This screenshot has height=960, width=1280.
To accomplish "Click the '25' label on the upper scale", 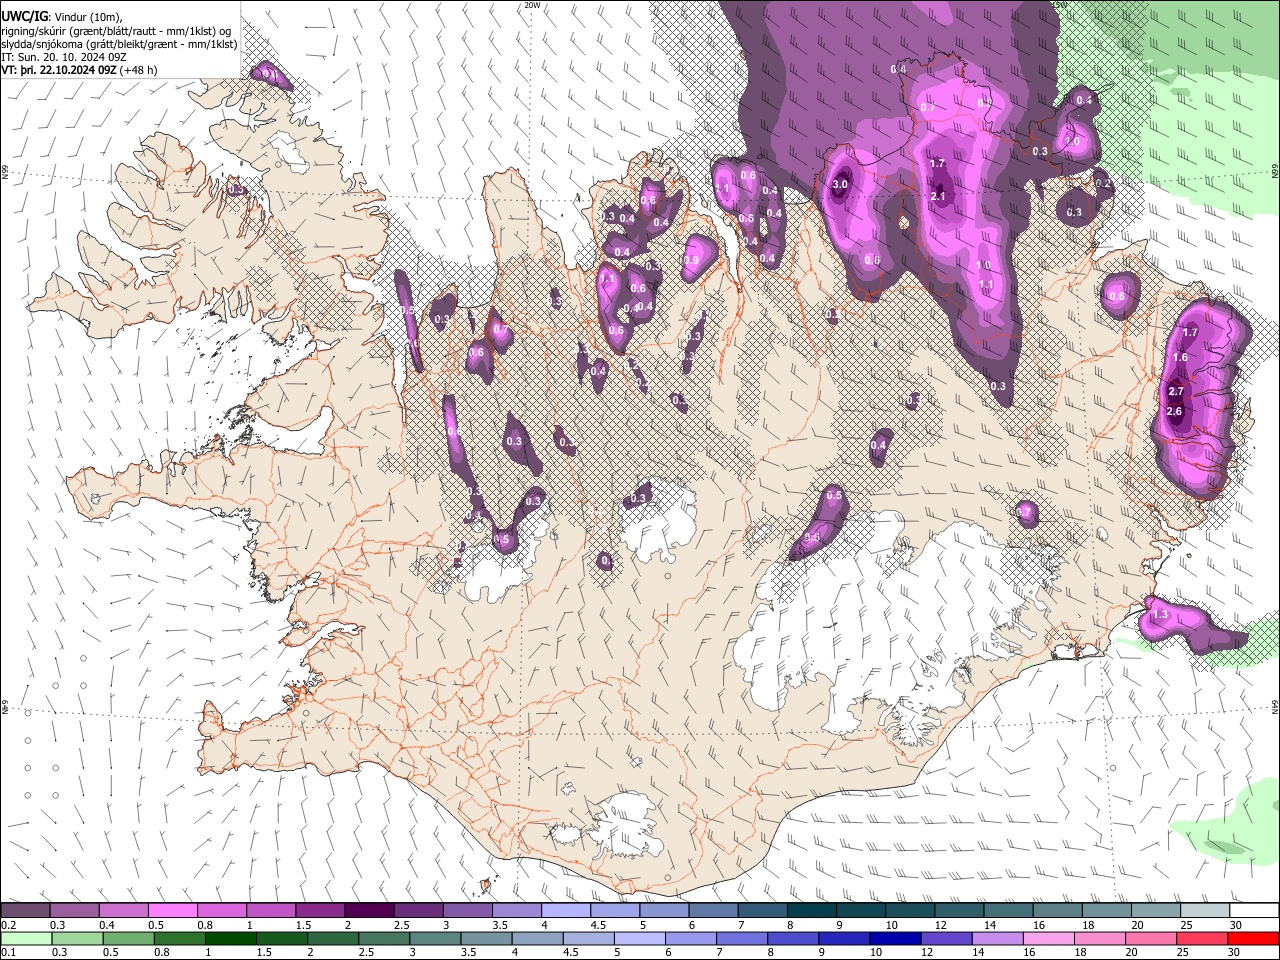I will (x=1186, y=925).
